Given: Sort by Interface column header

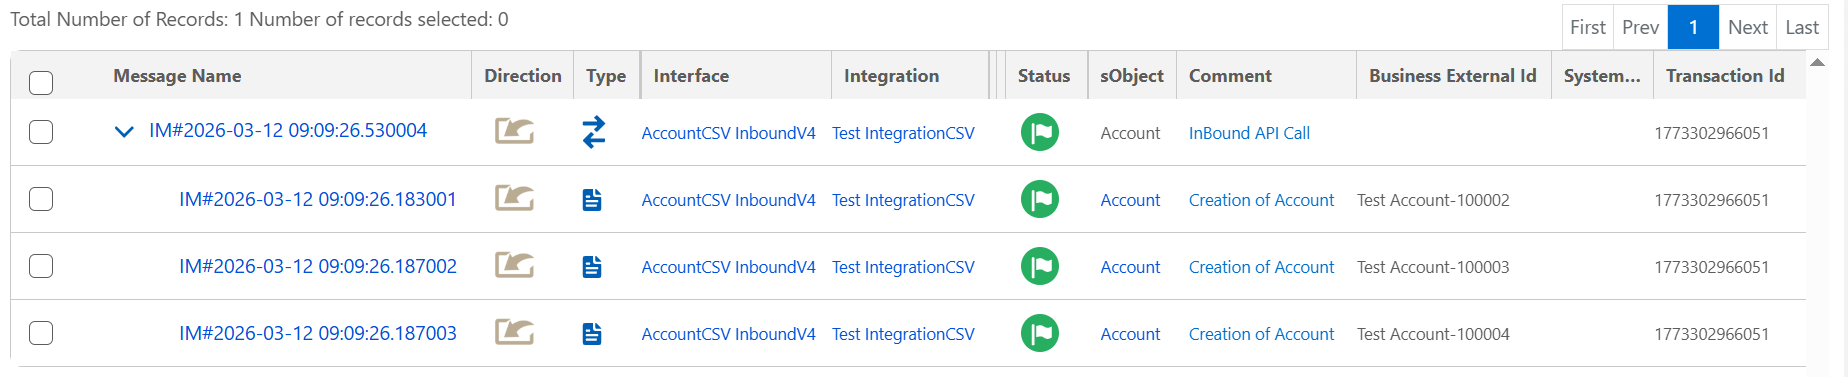Looking at the screenshot, I should [x=691, y=76].
